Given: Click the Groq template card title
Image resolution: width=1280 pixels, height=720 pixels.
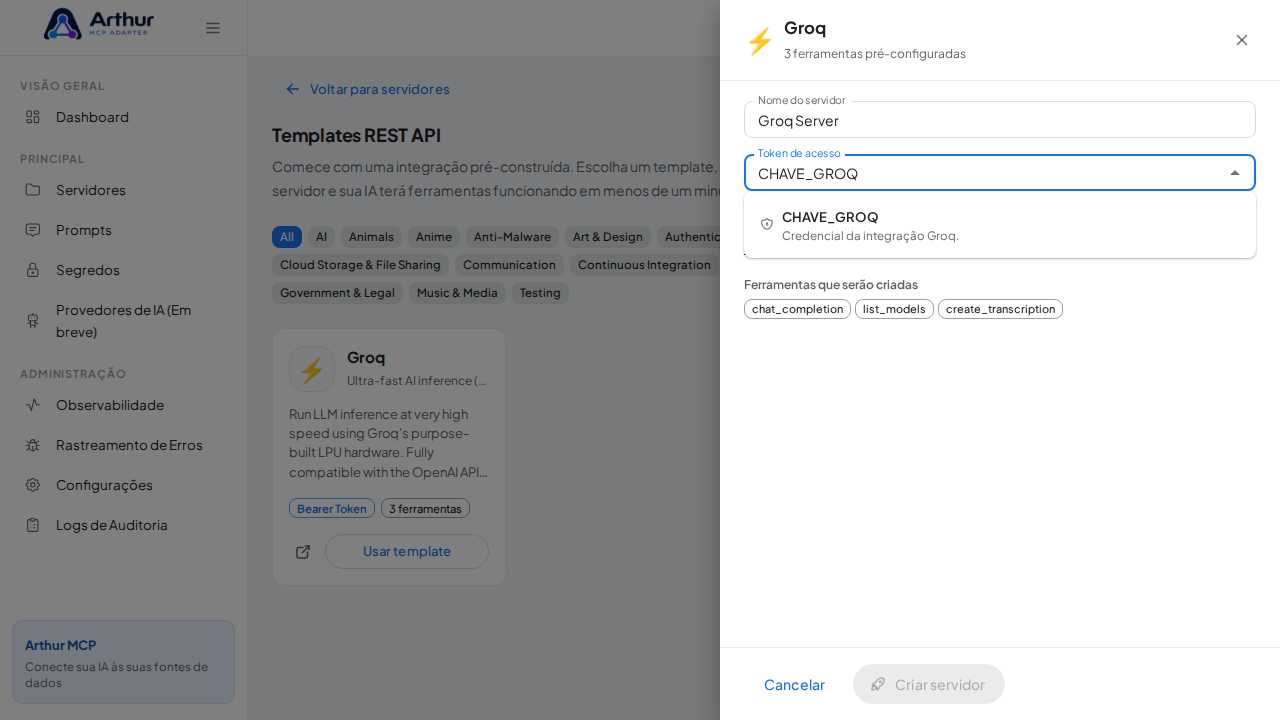Looking at the screenshot, I should (x=366, y=357).
